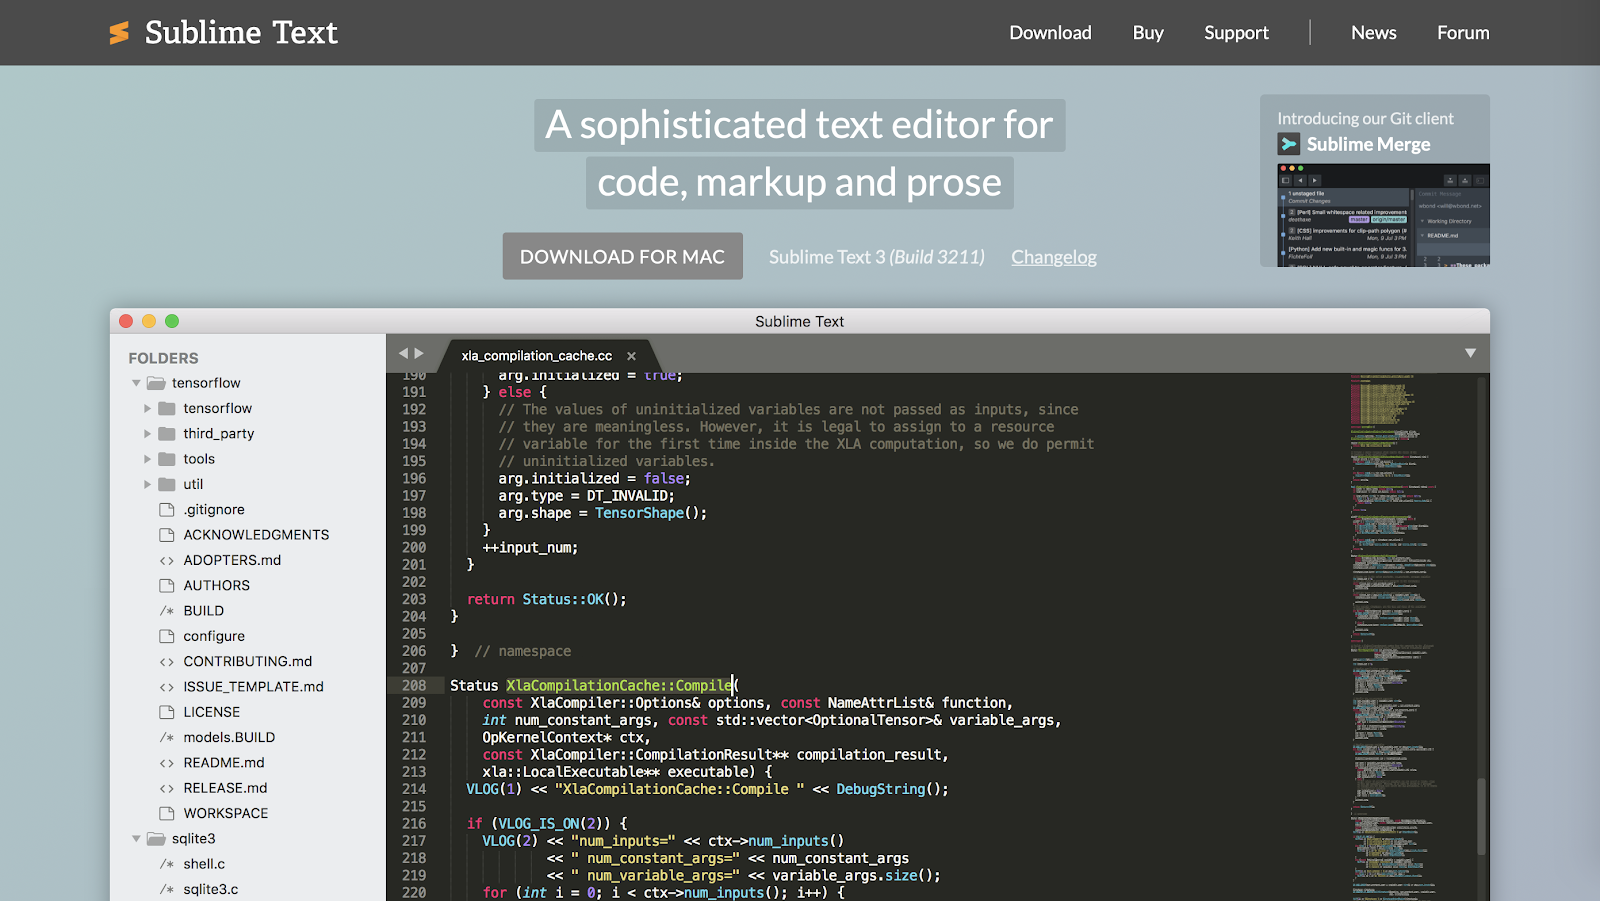Image resolution: width=1600 pixels, height=901 pixels.
Task: Click the source icon next to shell.c
Action: point(167,864)
